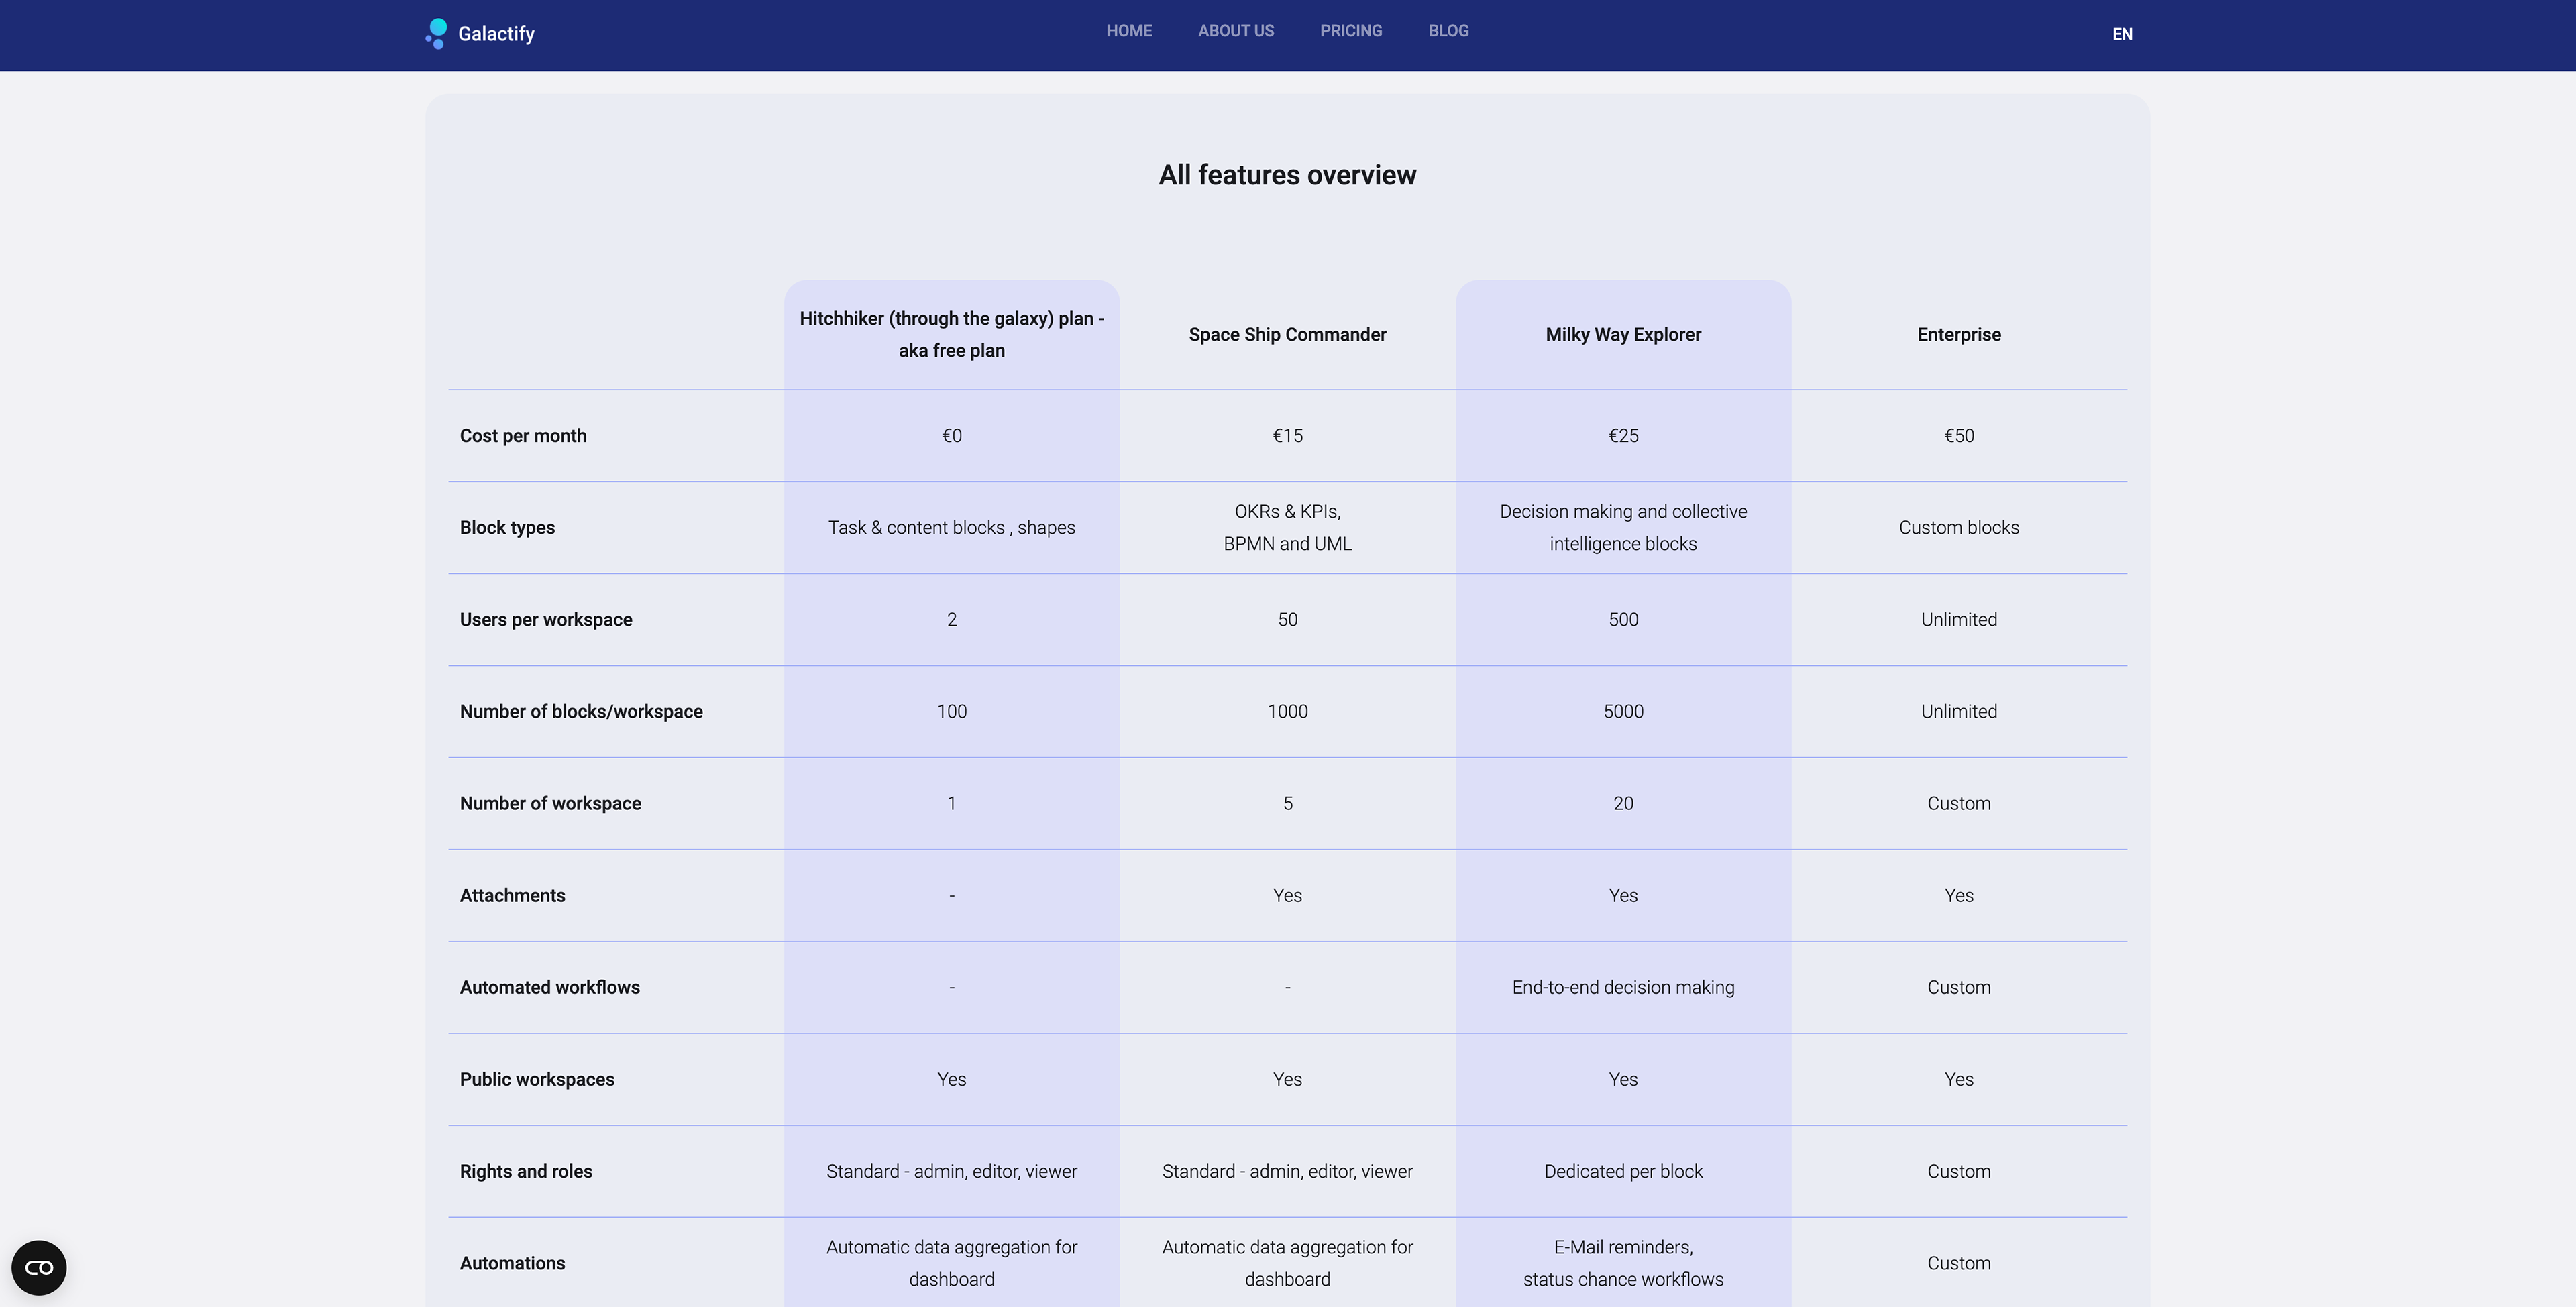The width and height of the screenshot is (2576, 1307).
Task: Click the Rights and roles row label
Action: [526, 1172]
